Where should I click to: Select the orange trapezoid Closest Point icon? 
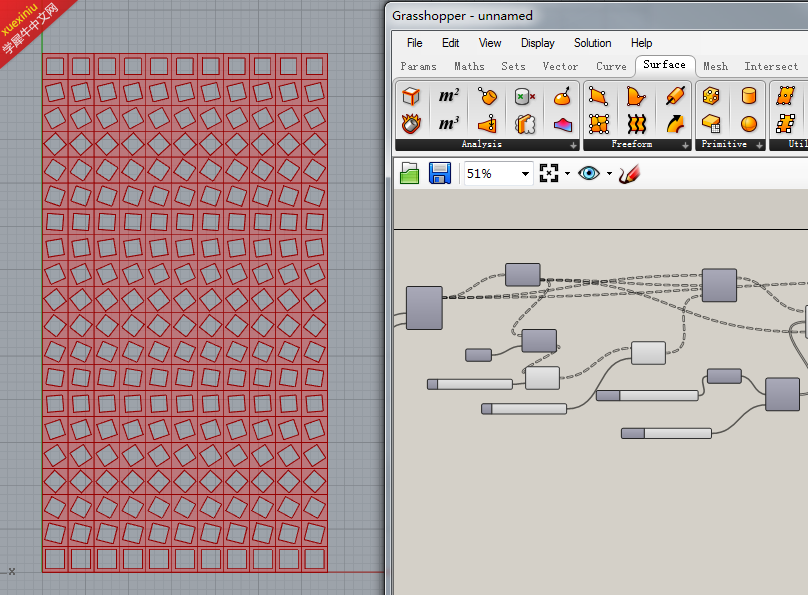[x=487, y=124]
